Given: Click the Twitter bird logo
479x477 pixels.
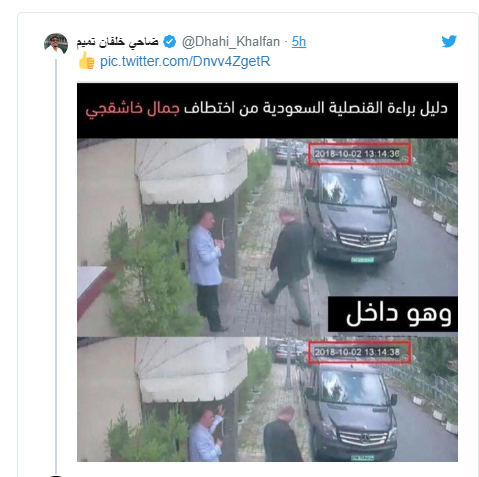Looking at the screenshot, I should click(x=449, y=41).
